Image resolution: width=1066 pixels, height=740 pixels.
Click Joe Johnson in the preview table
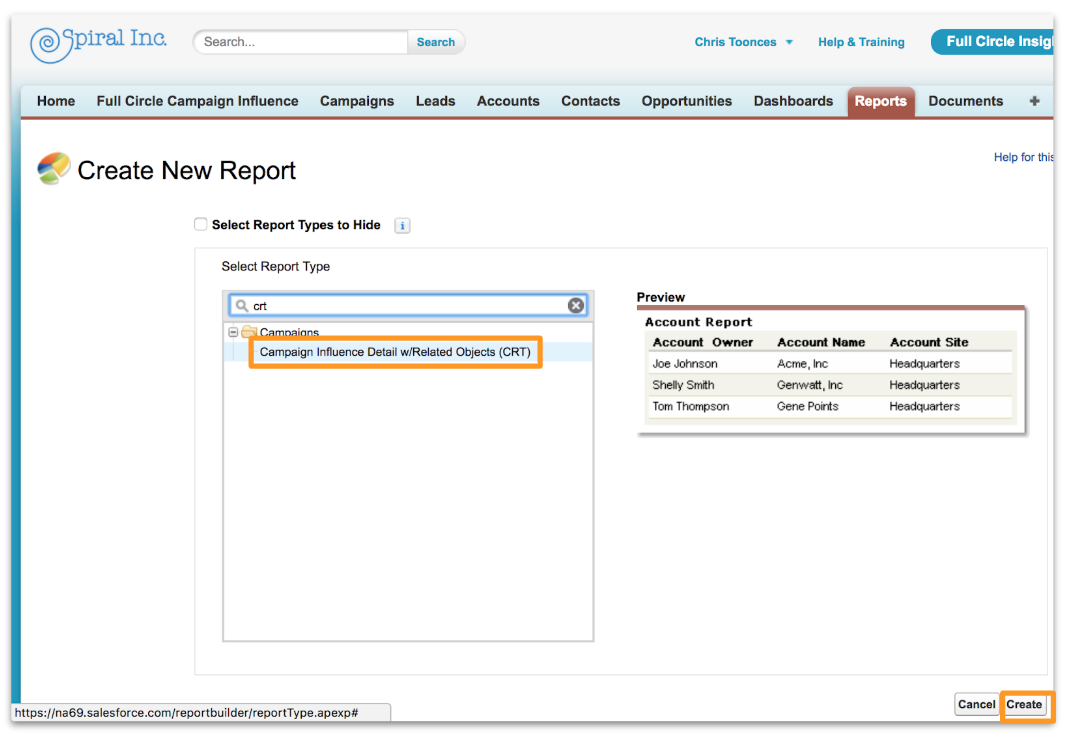[685, 364]
